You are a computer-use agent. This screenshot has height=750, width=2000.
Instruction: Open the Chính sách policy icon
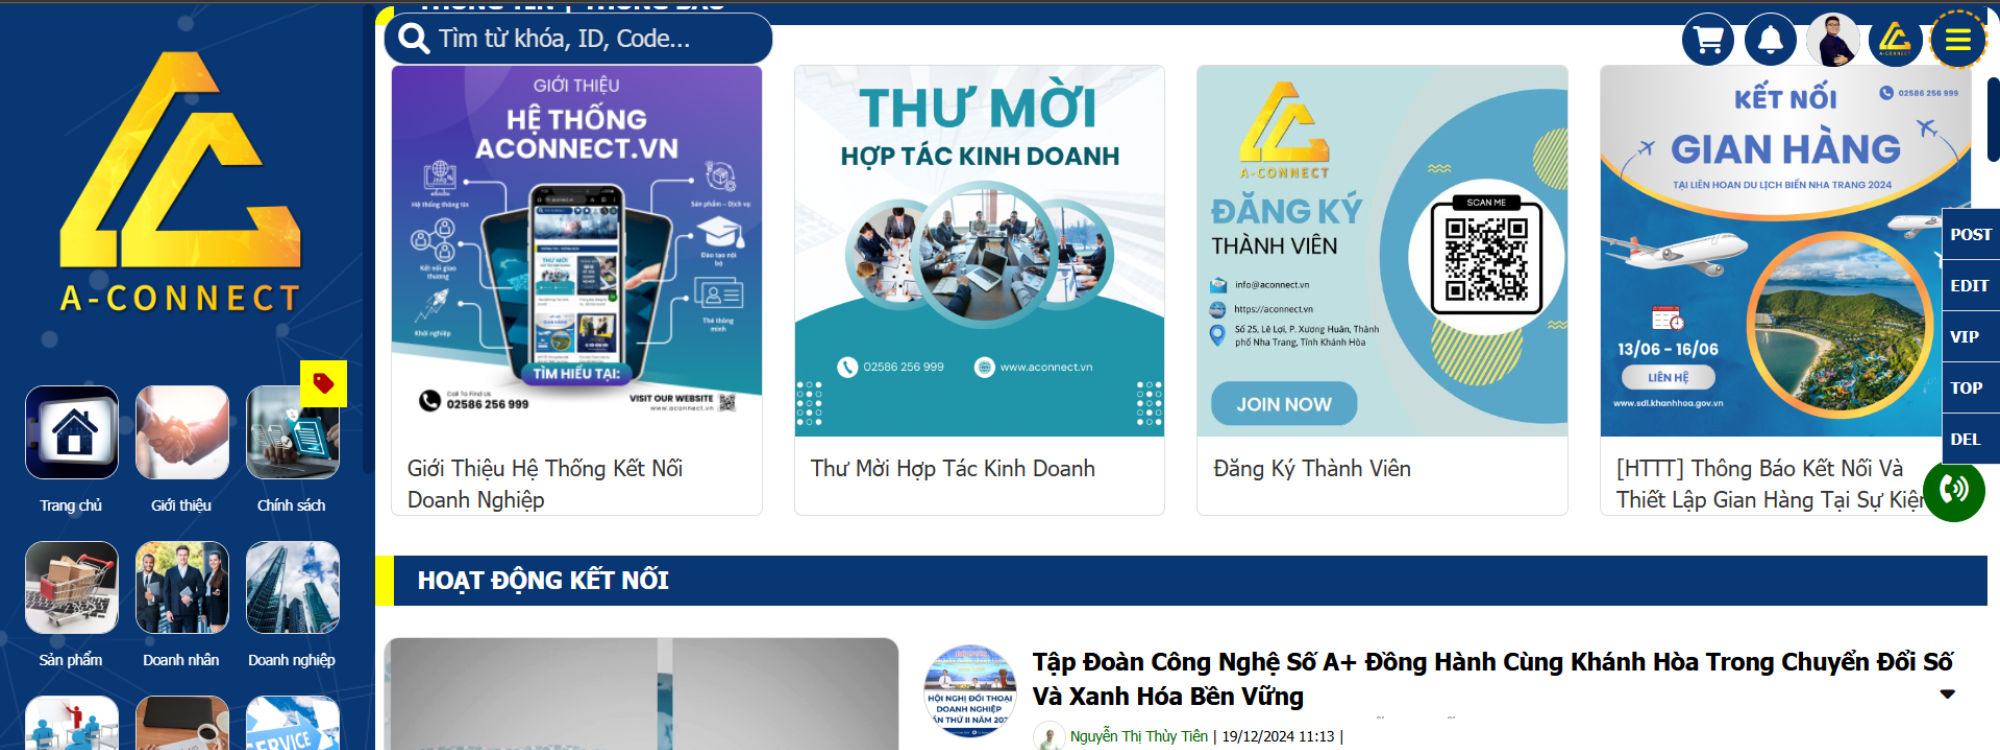click(x=292, y=432)
